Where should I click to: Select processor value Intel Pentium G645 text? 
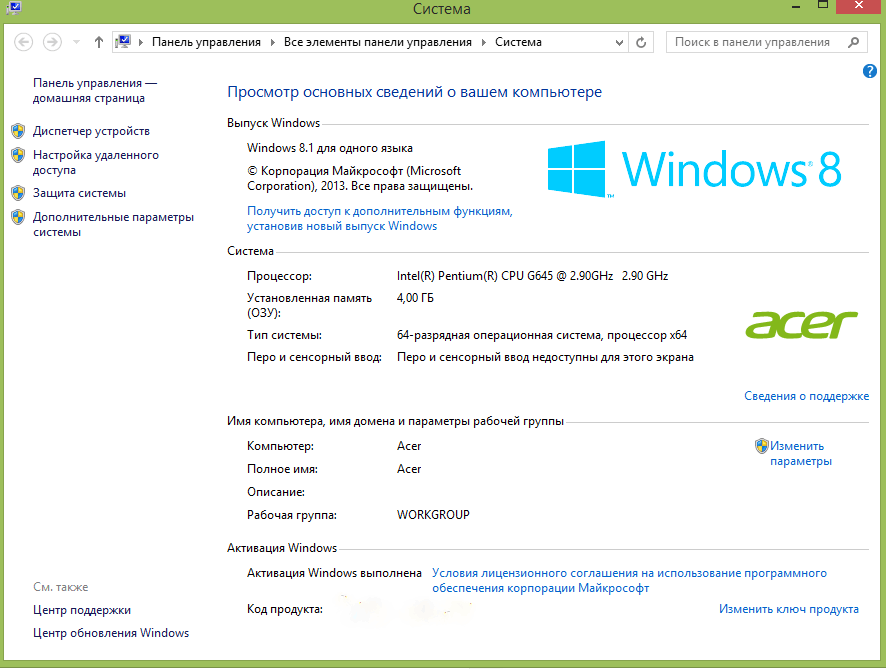532,276
